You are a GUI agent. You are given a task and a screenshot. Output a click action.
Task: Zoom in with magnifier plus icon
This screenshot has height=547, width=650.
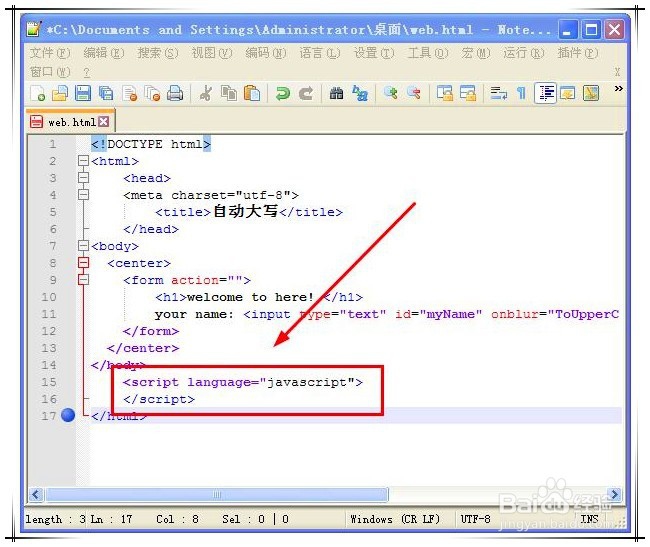pyautogui.click(x=390, y=93)
